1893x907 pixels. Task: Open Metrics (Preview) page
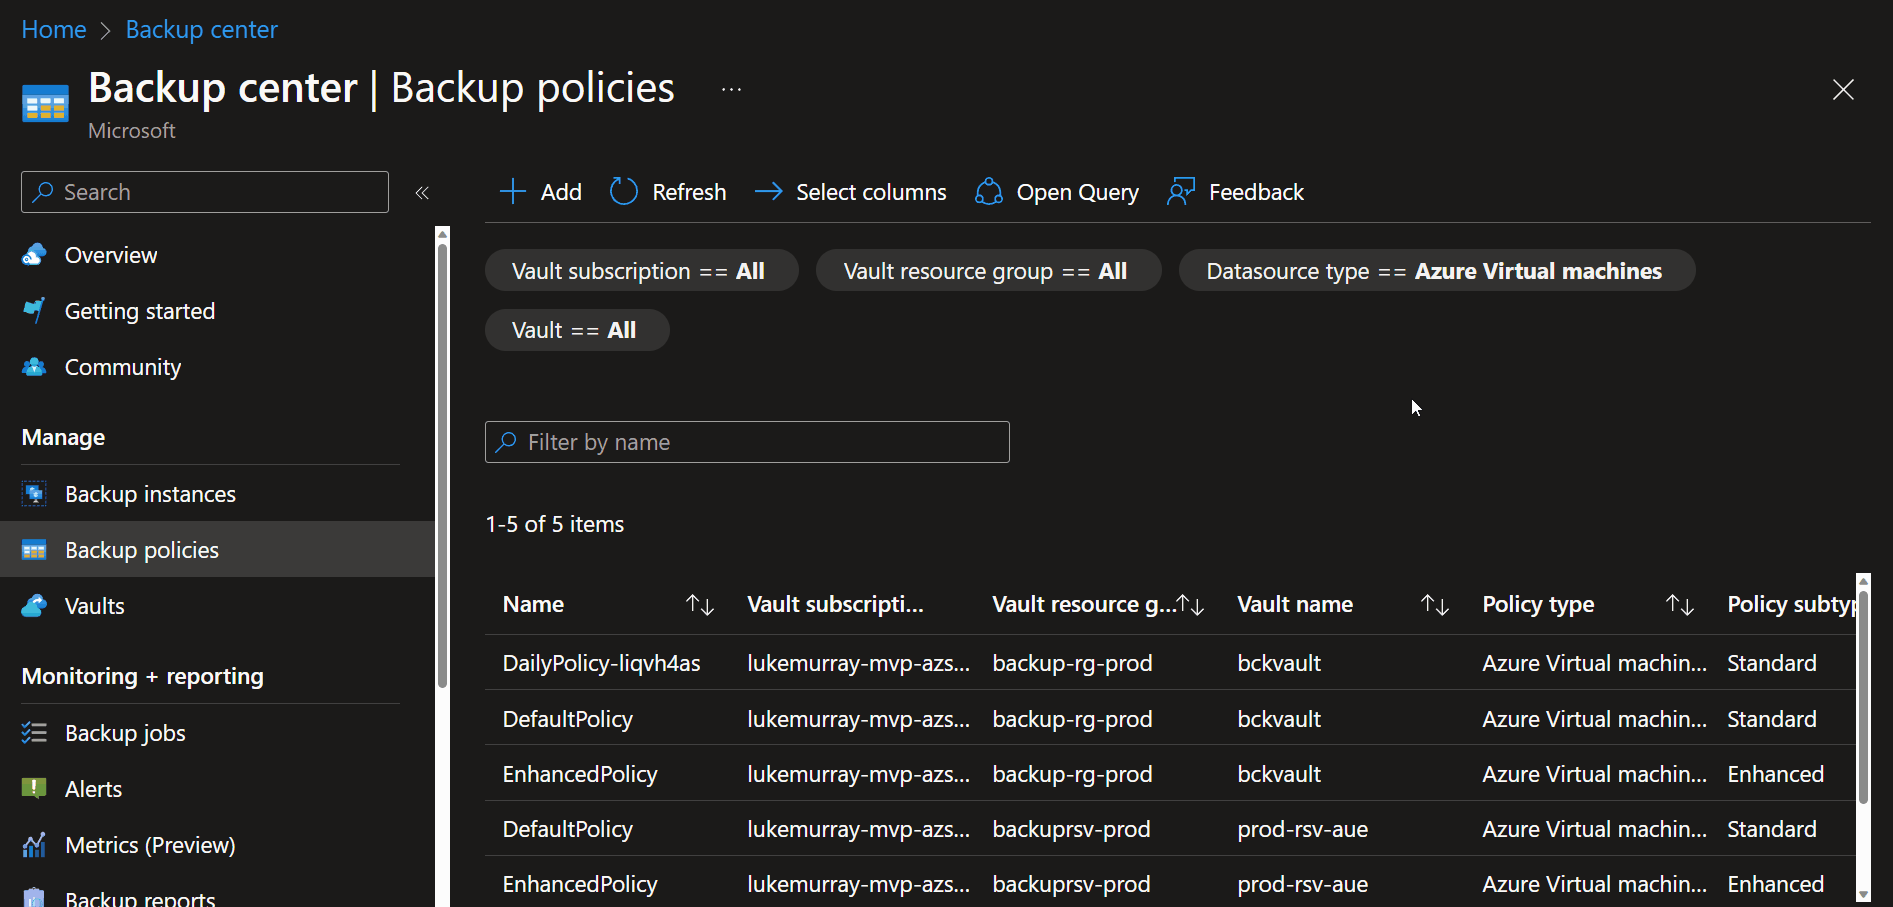(150, 845)
